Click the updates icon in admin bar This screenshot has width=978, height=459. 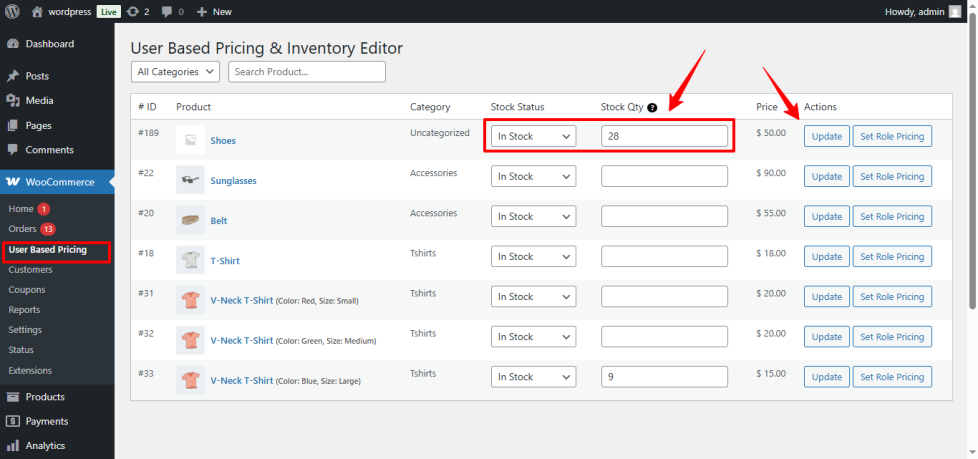(x=133, y=12)
